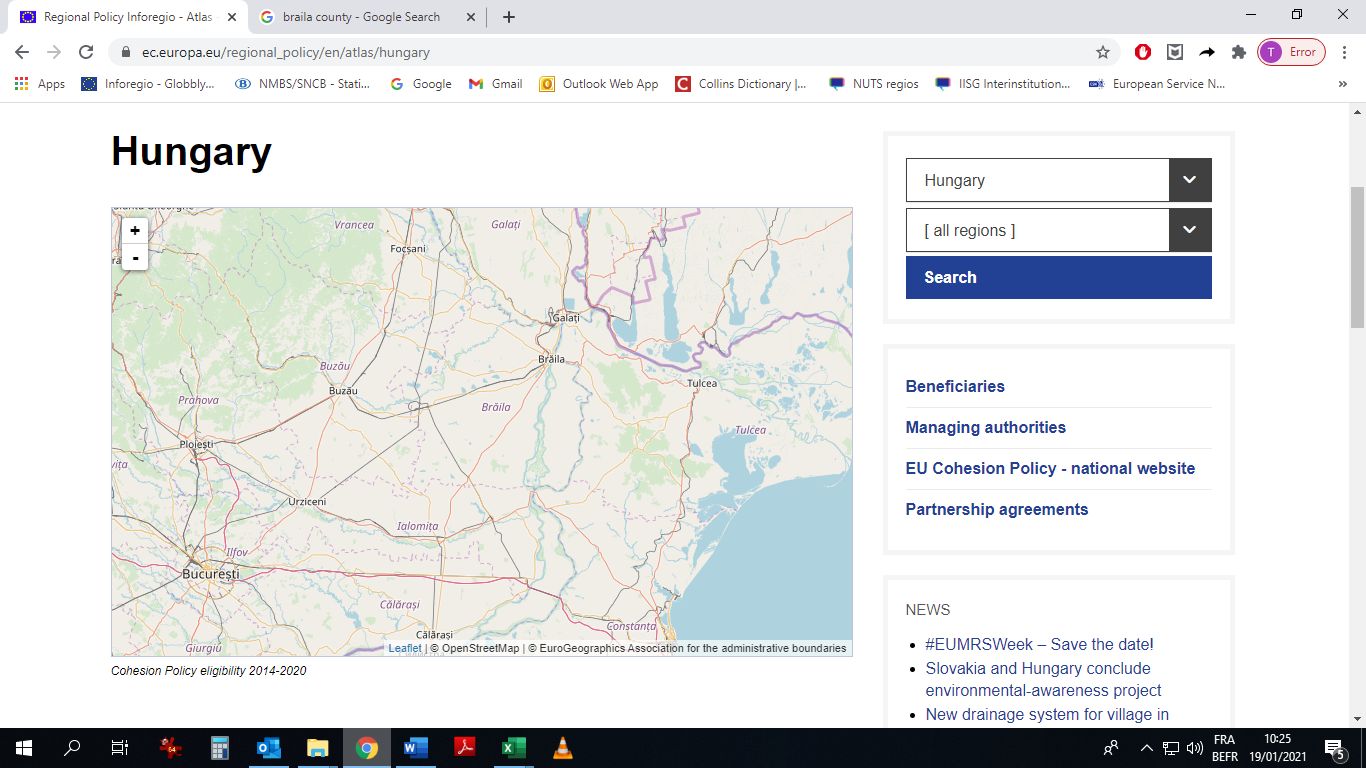Open the Opera red extension icon
1366x768 pixels.
(1143, 52)
